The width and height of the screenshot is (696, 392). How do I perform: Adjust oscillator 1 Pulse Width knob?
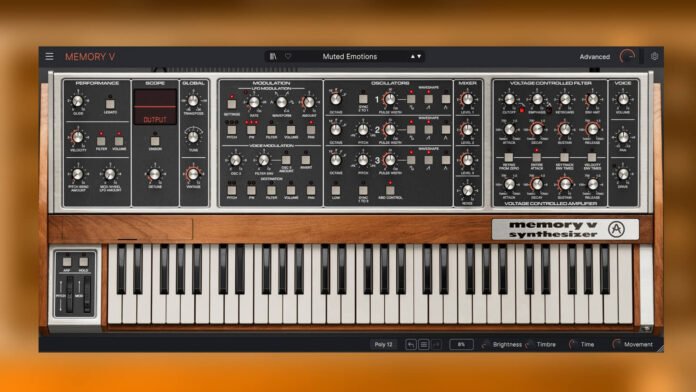[x=390, y=99]
